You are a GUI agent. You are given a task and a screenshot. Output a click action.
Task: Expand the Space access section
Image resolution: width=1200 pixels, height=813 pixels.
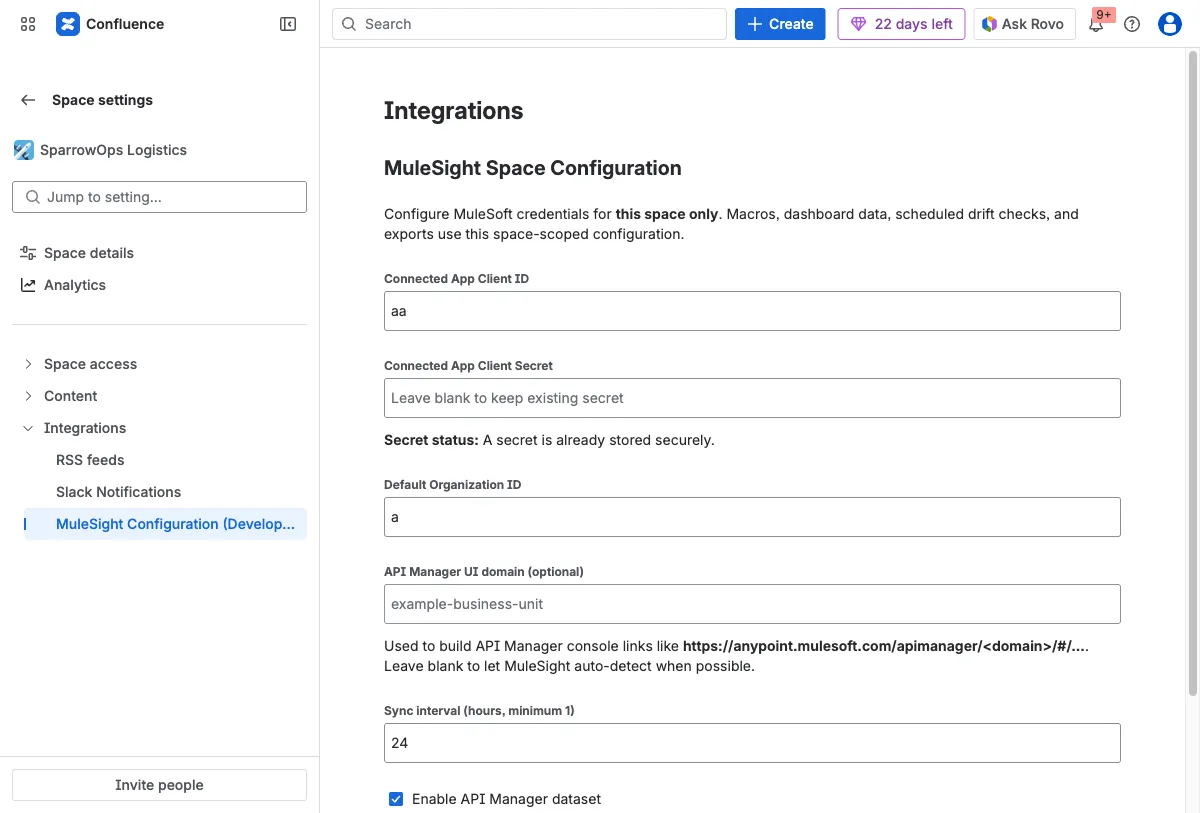[x=90, y=363]
